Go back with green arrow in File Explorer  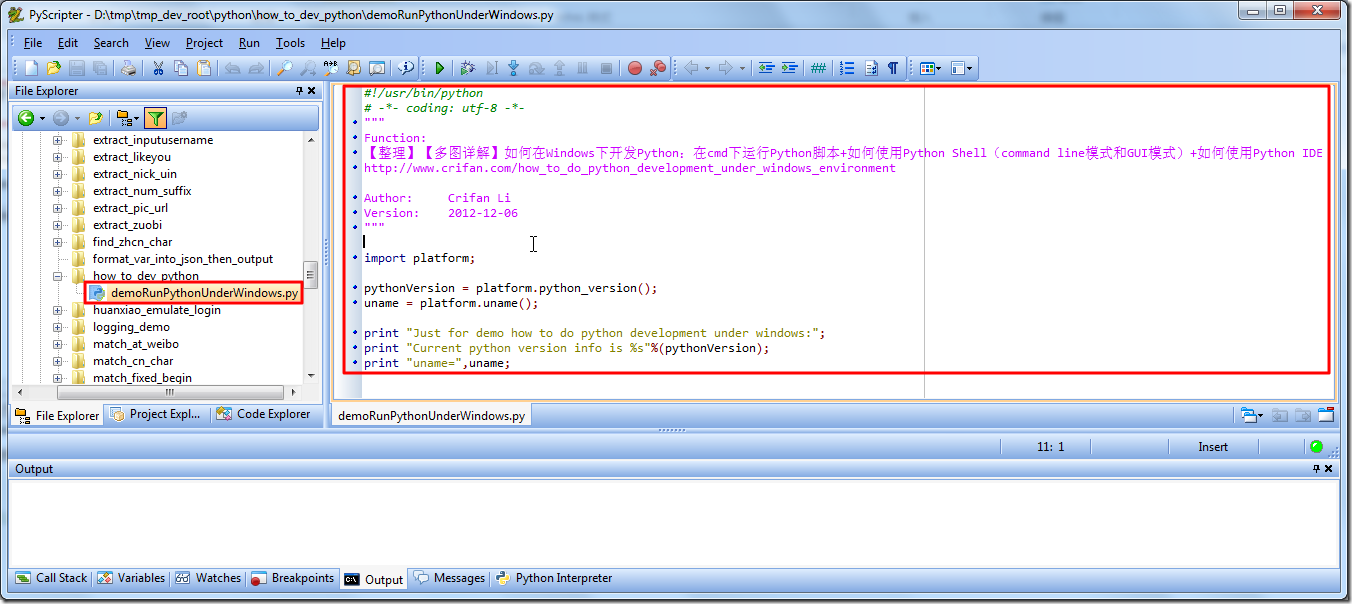[x=26, y=118]
